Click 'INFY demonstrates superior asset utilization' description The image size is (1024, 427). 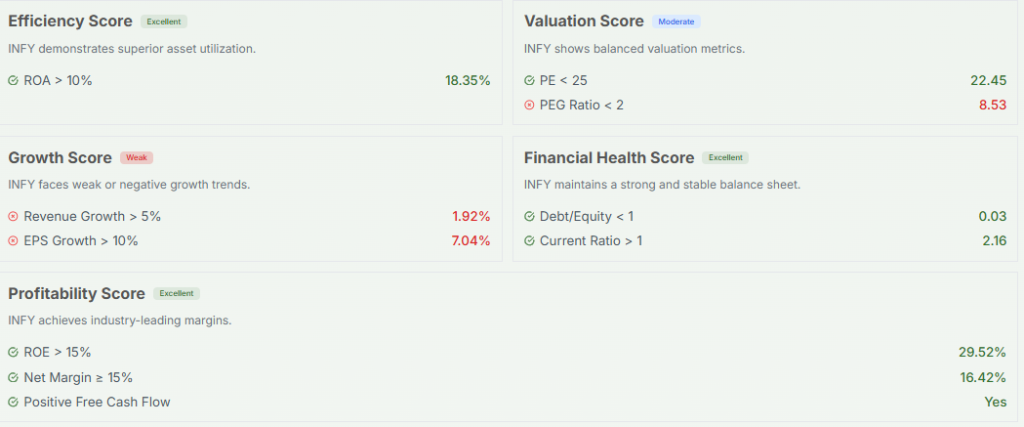click(132, 49)
